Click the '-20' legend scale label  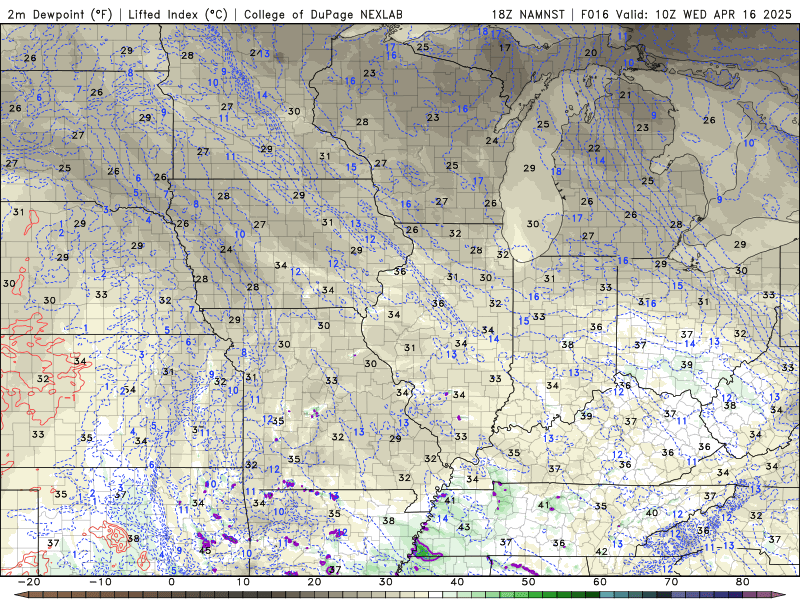29,582
